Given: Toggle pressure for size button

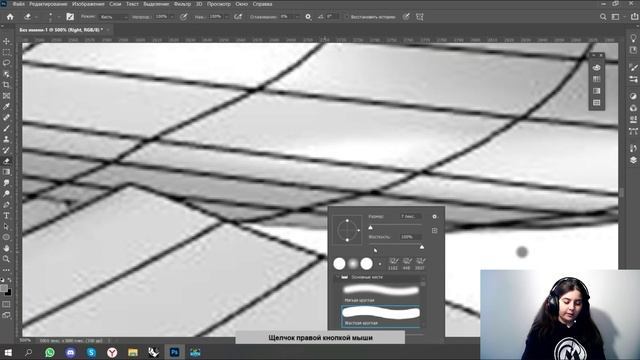Looking at the screenshot, I should pyautogui.click(x=406, y=17).
